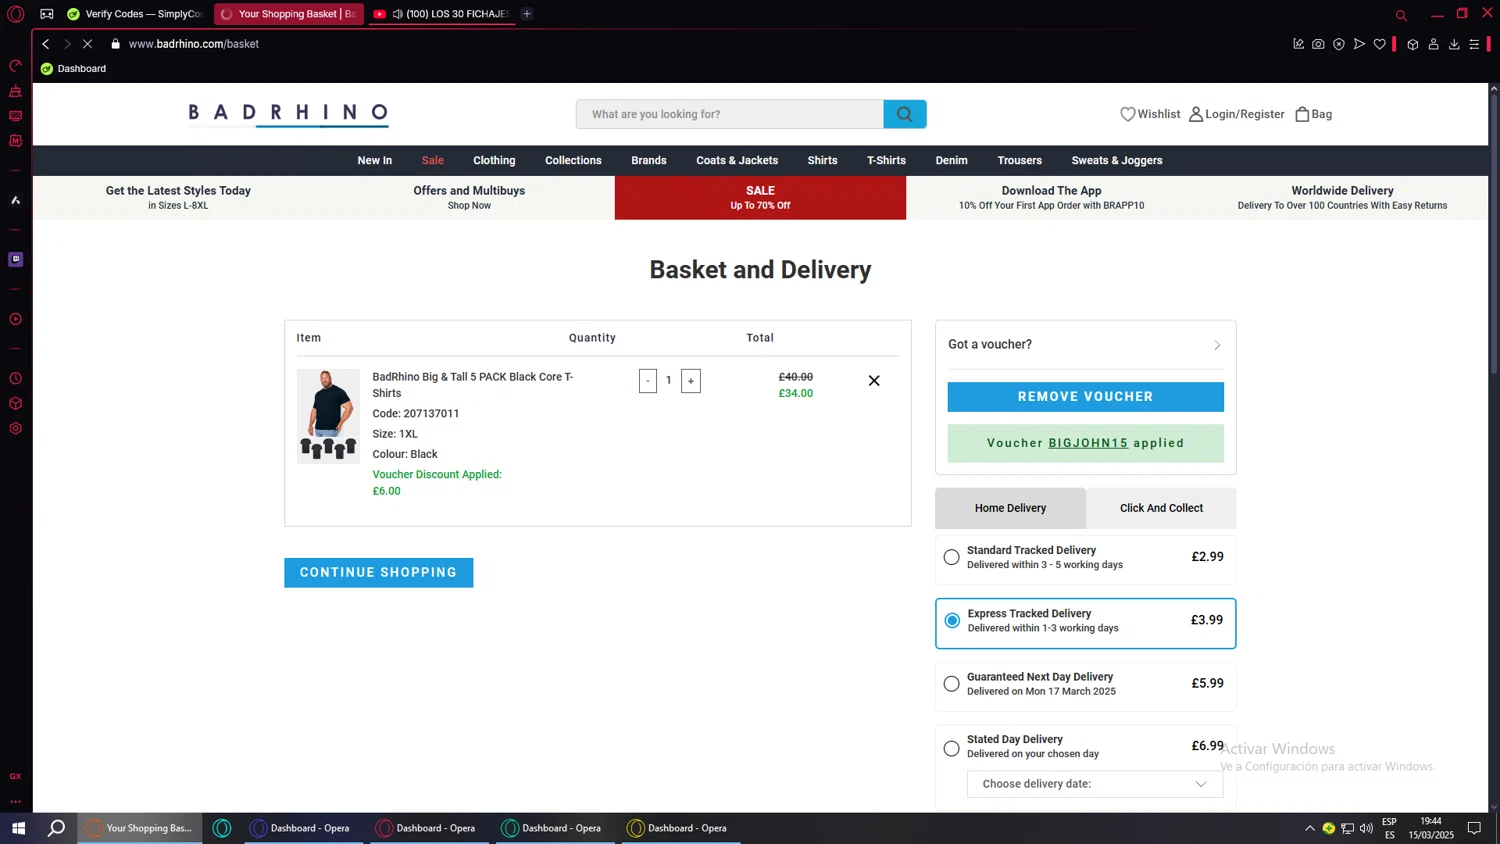Open the extensions cube icon in toolbar
The width and height of the screenshot is (1500, 844).
click(x=1413, y=44)
